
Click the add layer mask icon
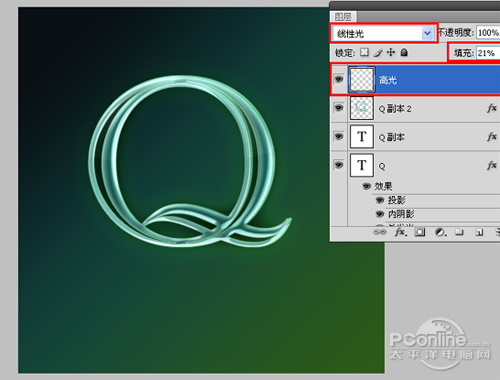420,232
